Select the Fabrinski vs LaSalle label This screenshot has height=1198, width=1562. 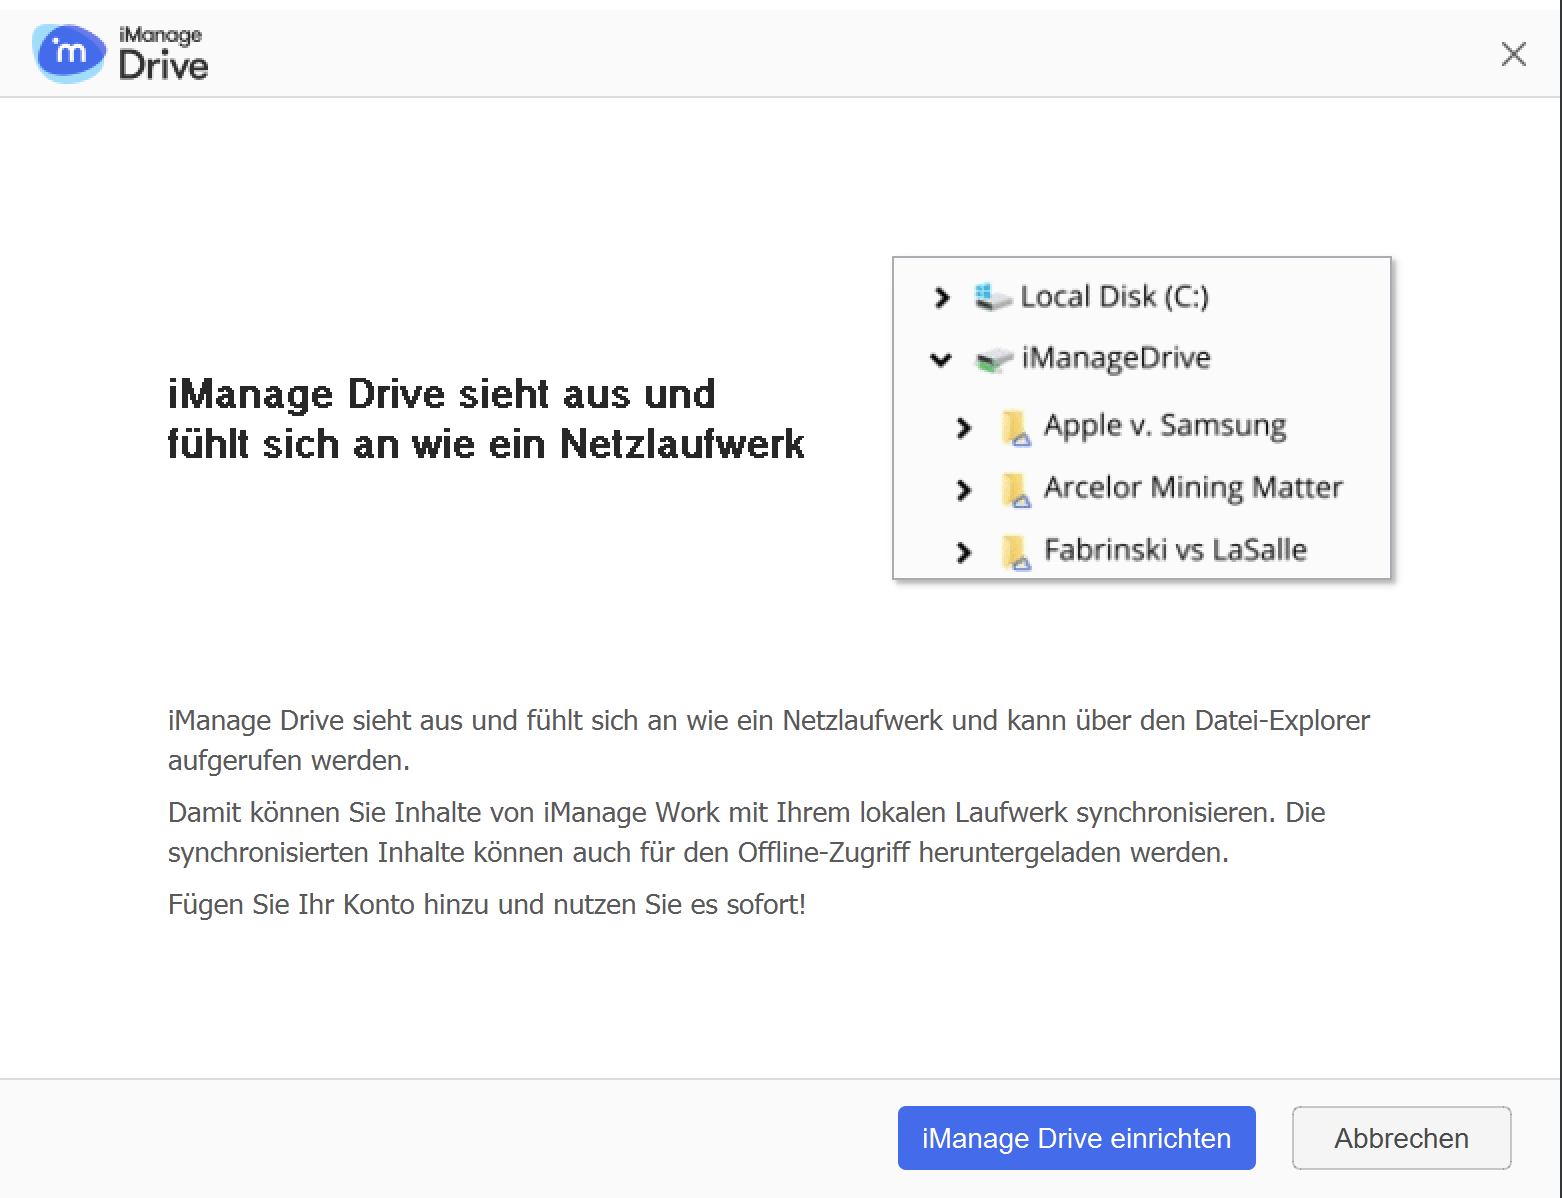(1175, 550)
